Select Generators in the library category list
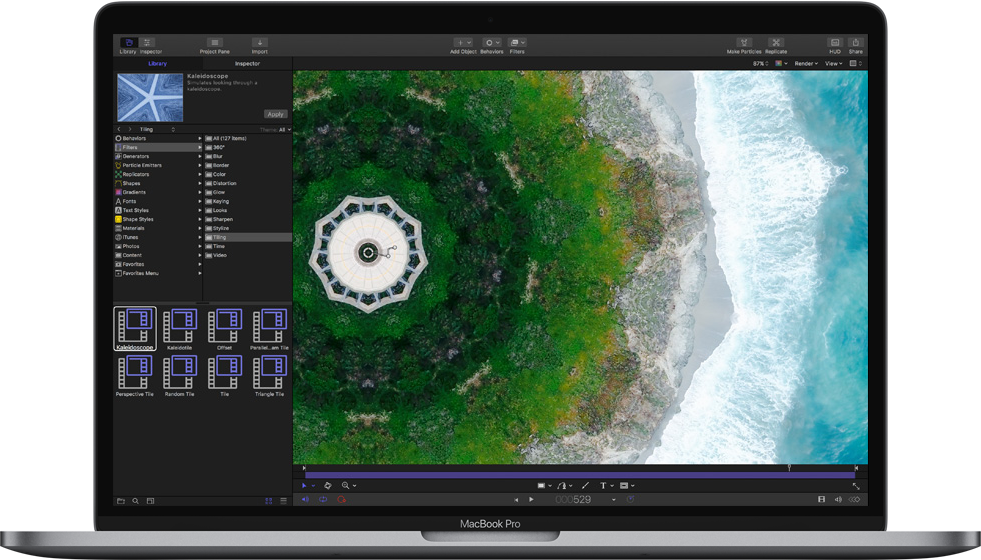 pos(135,156)
